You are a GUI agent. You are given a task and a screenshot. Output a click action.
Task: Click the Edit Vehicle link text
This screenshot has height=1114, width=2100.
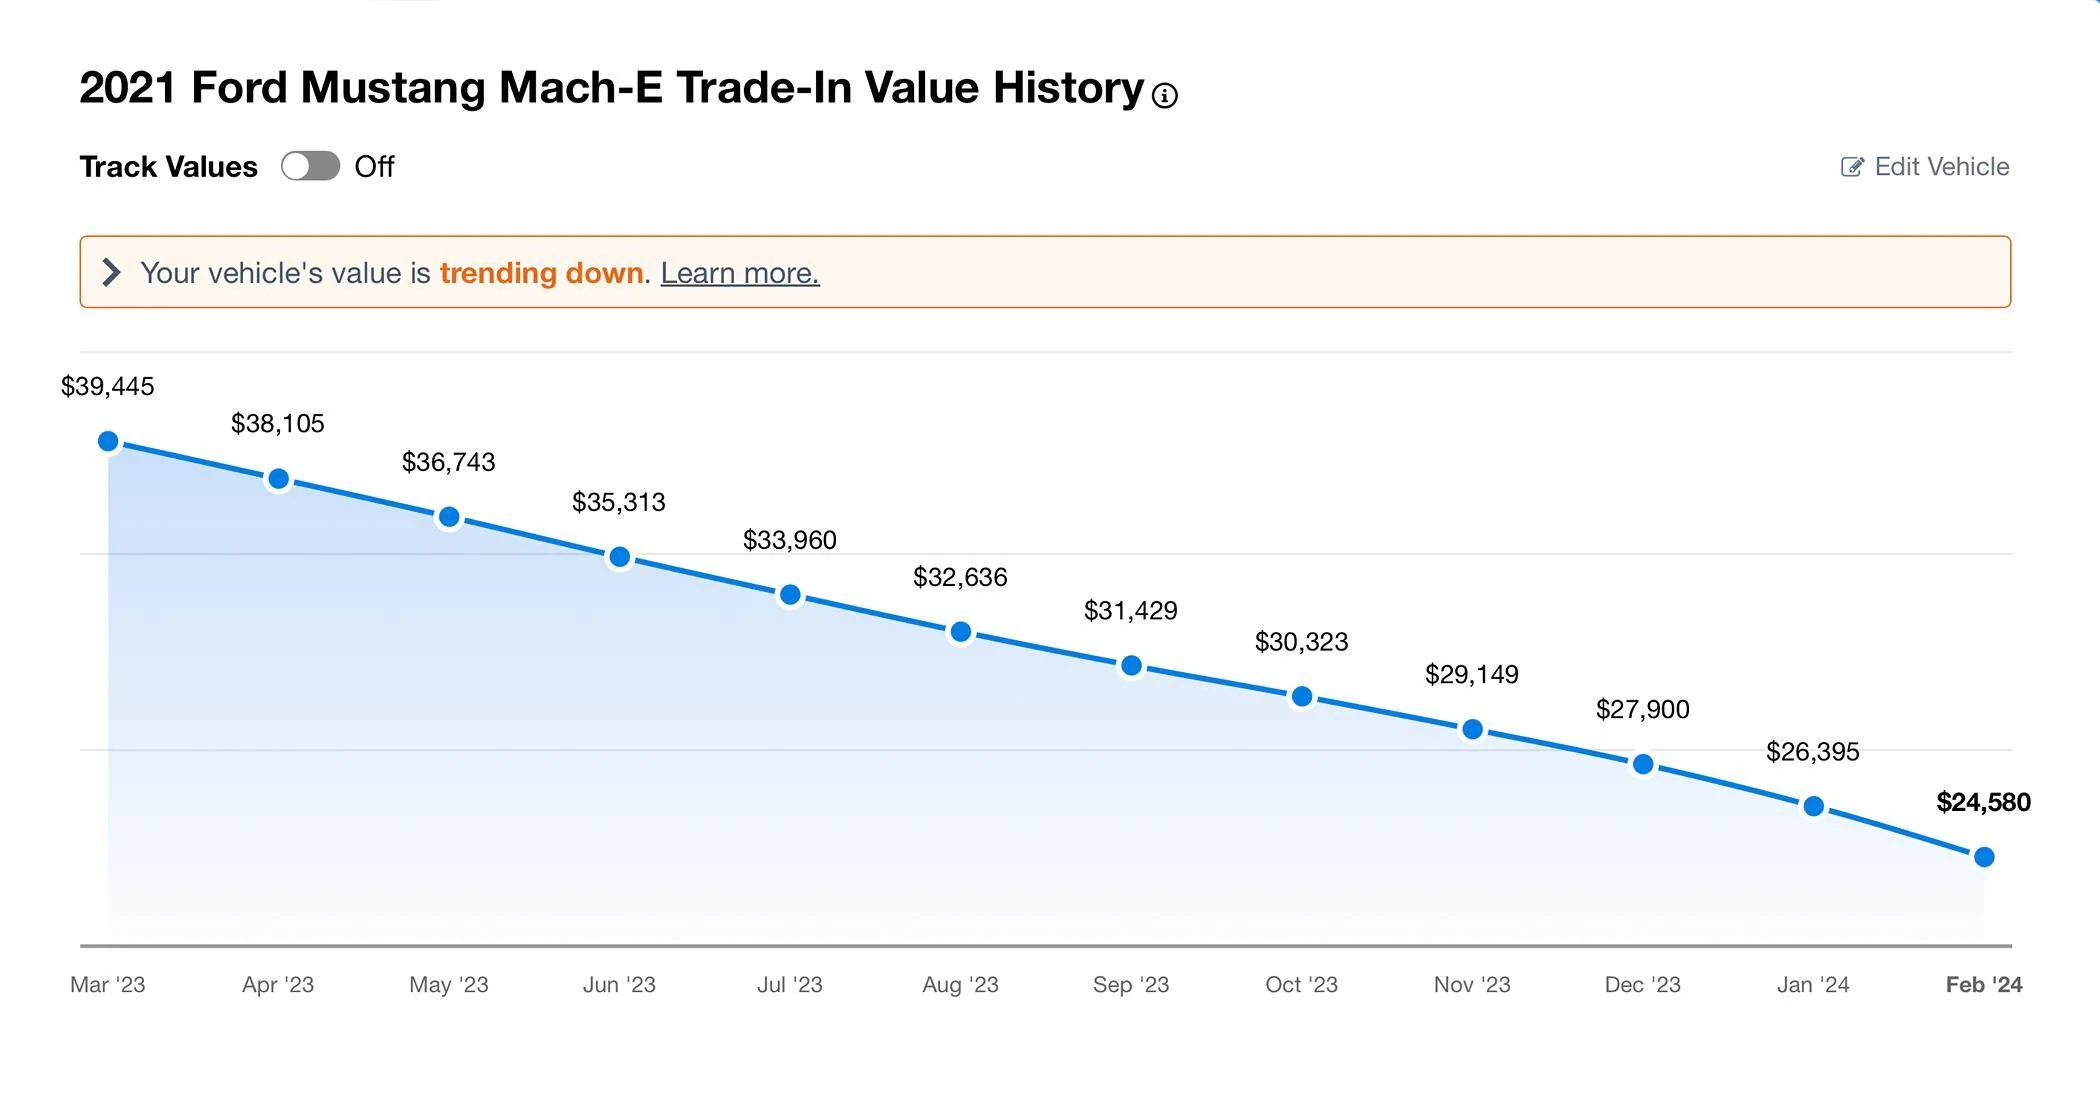pos(1941,167)
